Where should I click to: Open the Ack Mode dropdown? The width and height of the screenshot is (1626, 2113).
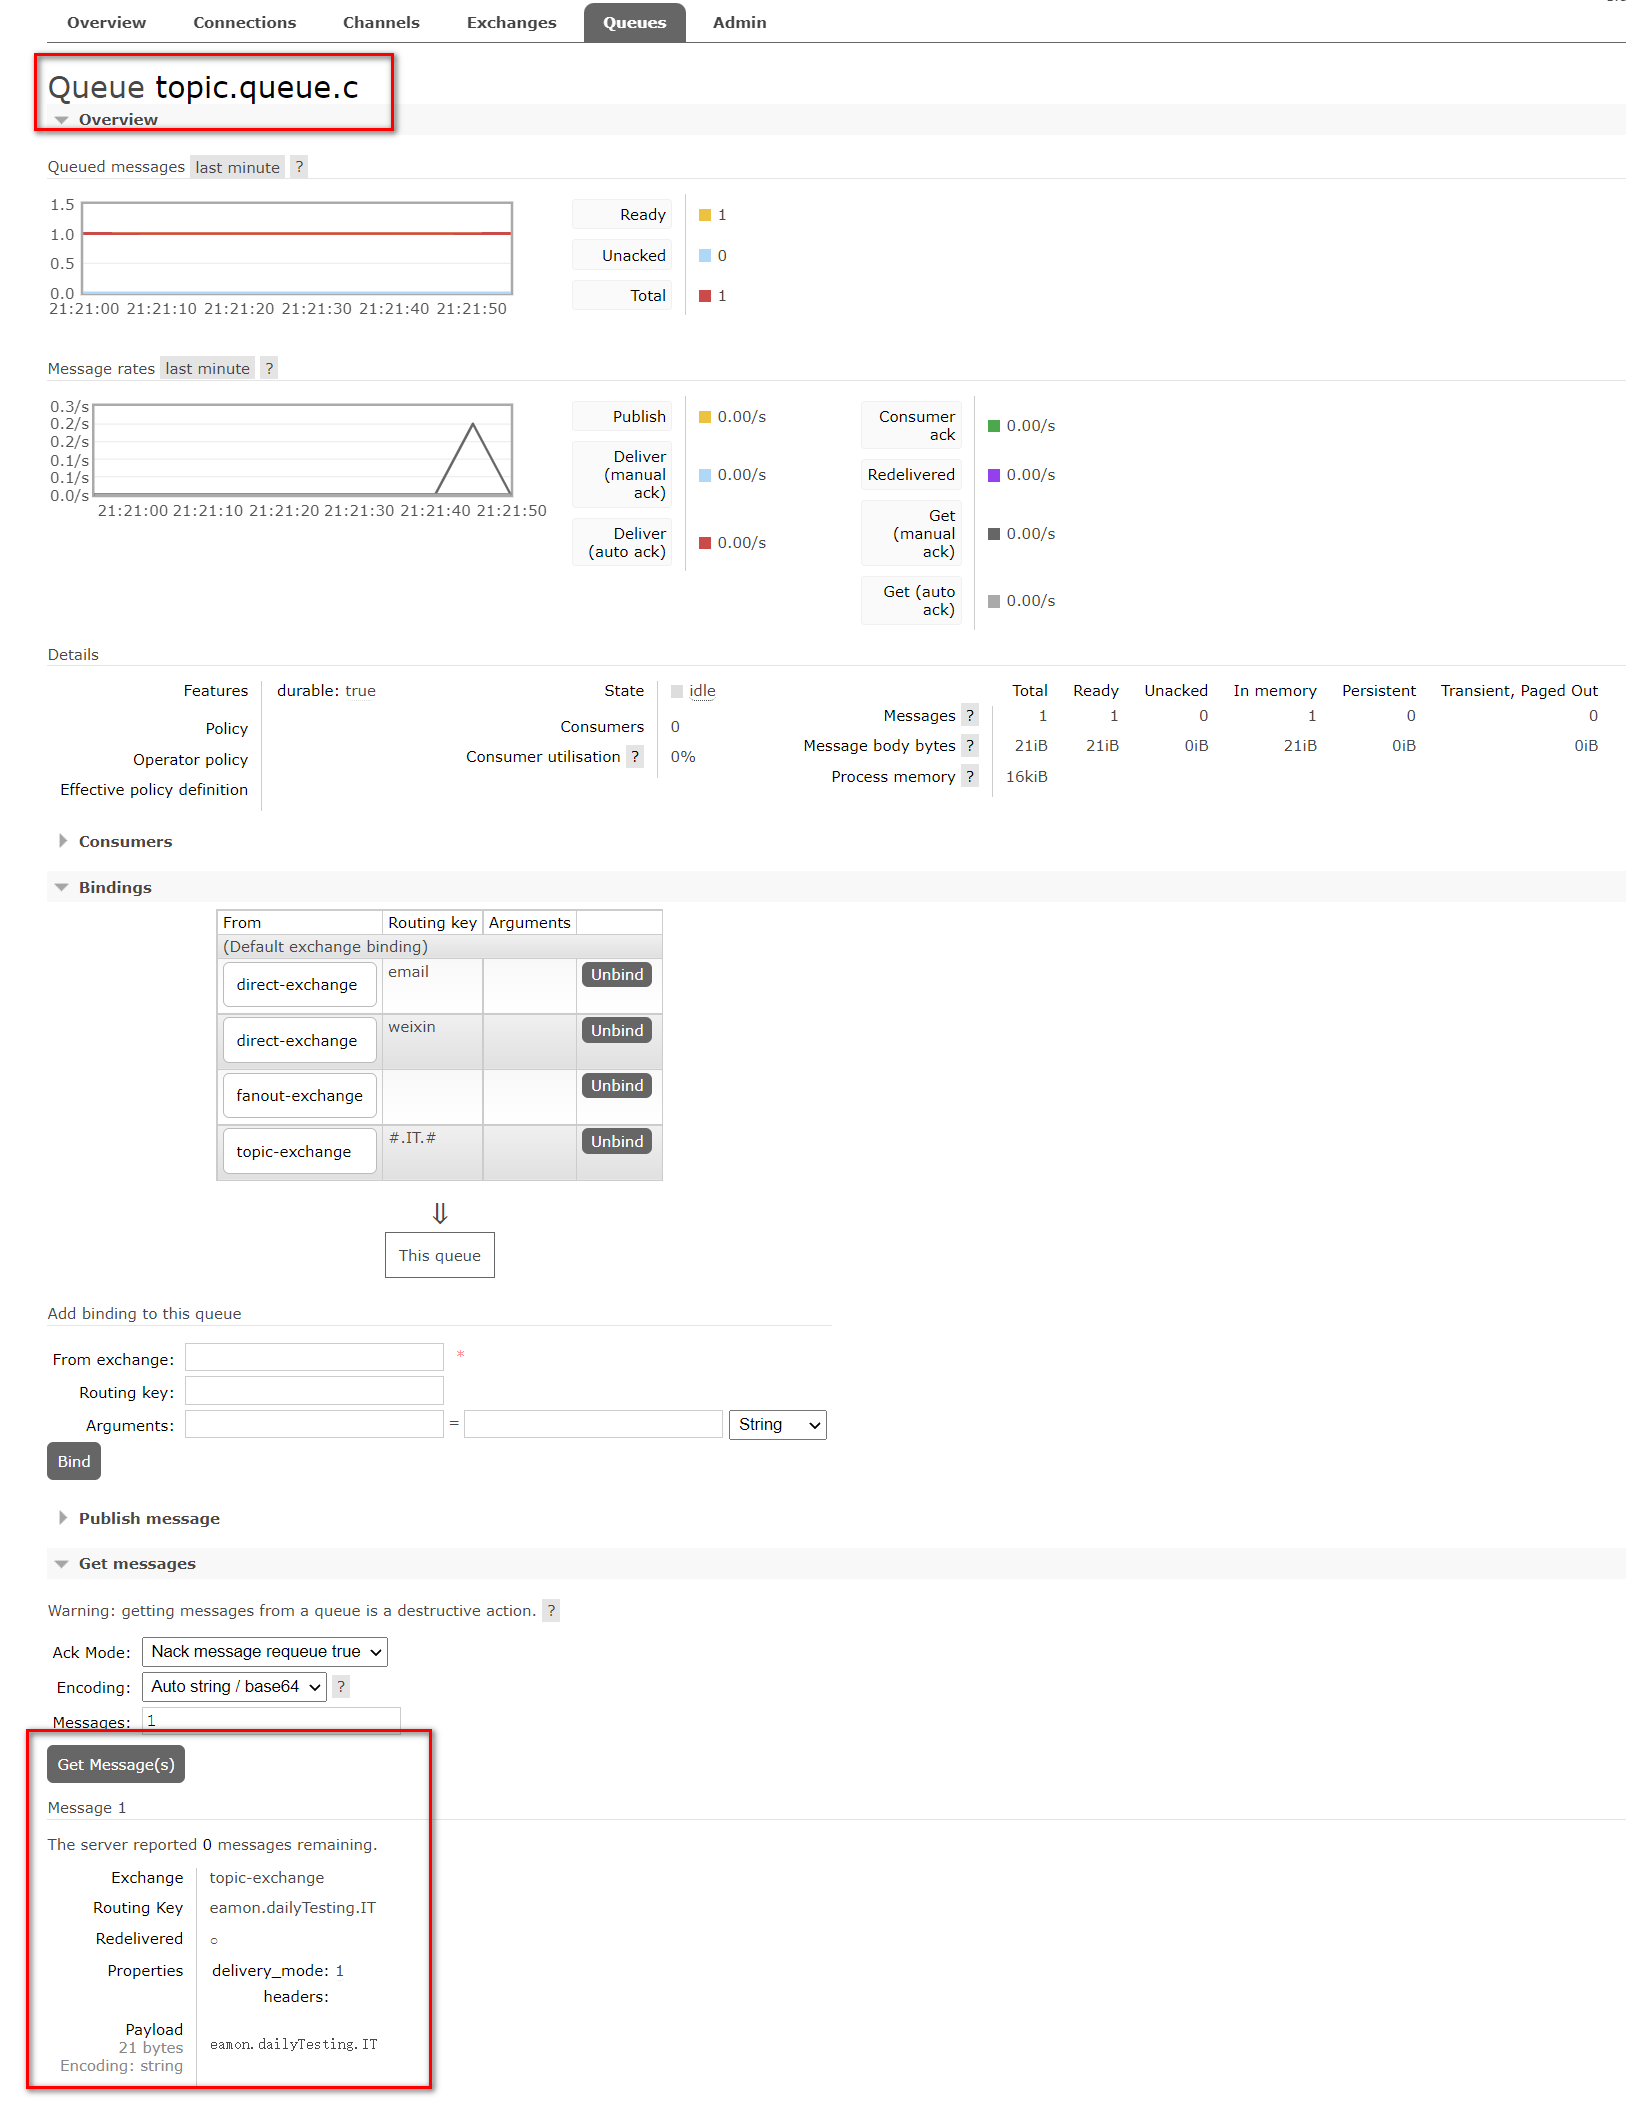pyautogui.click(x=265, y=1651)
